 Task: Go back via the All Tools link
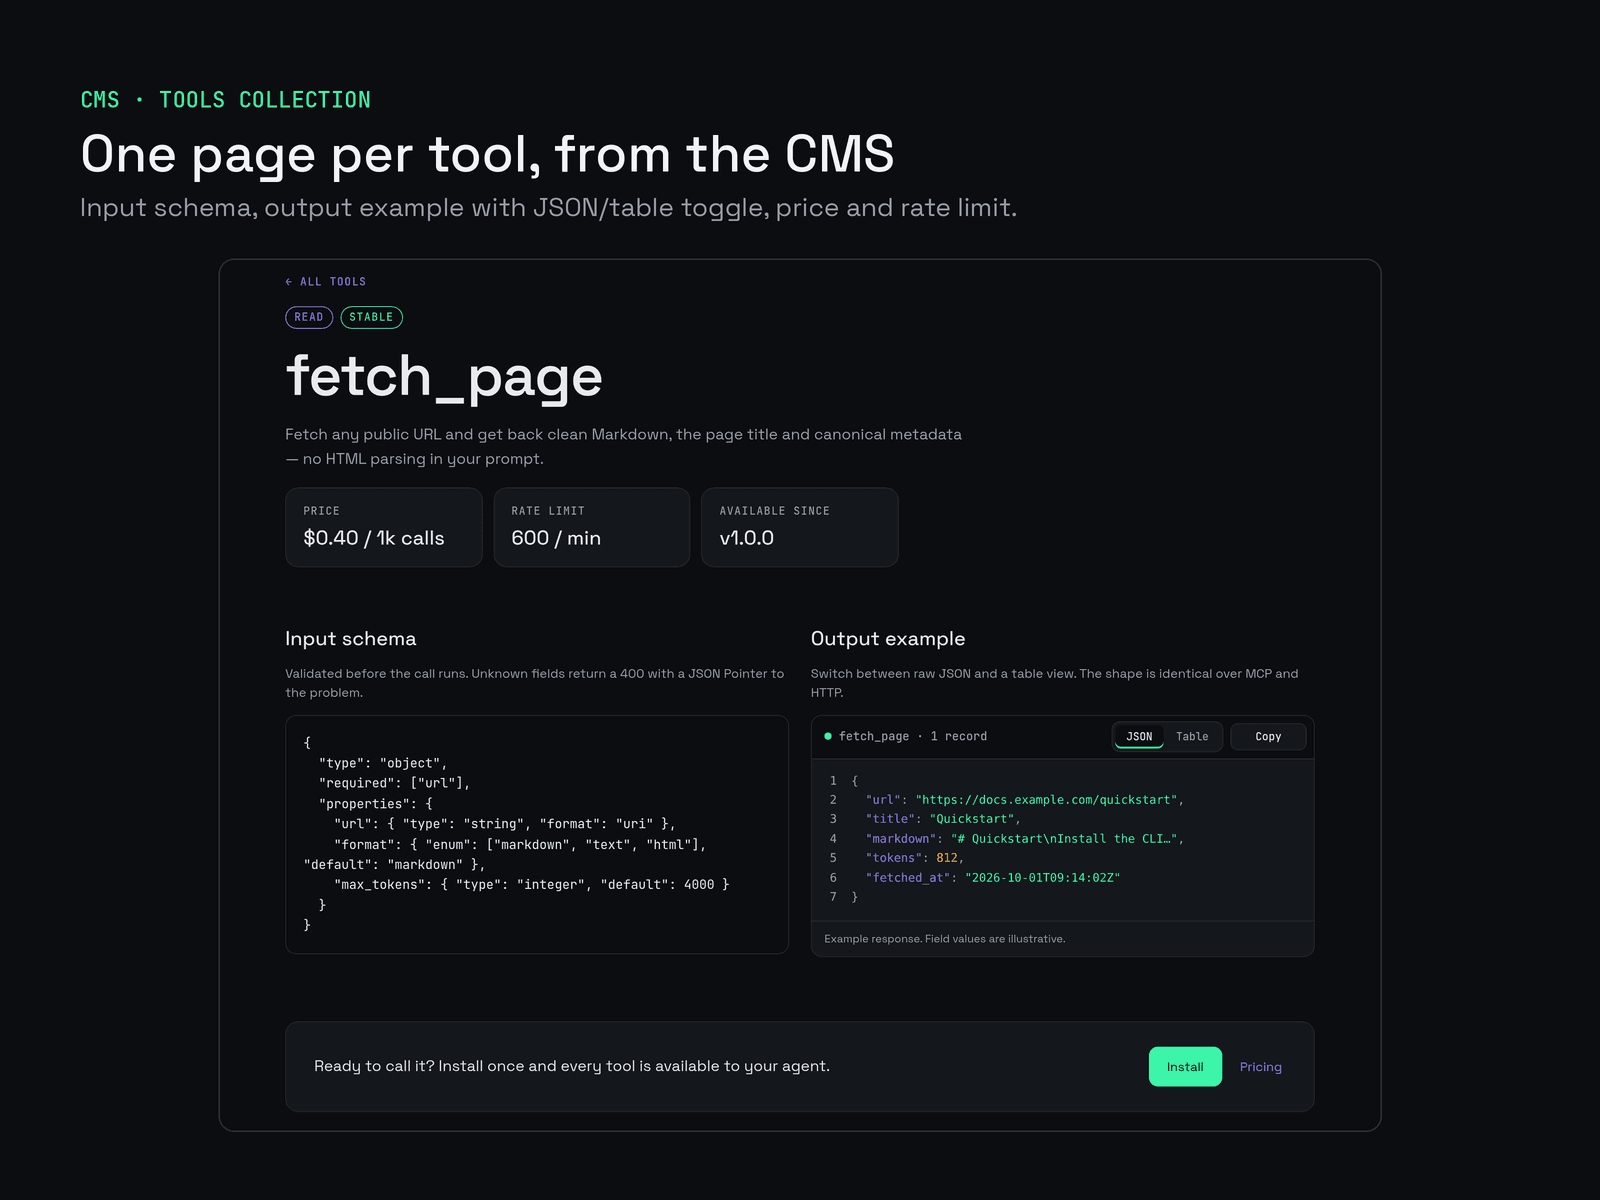326,282
